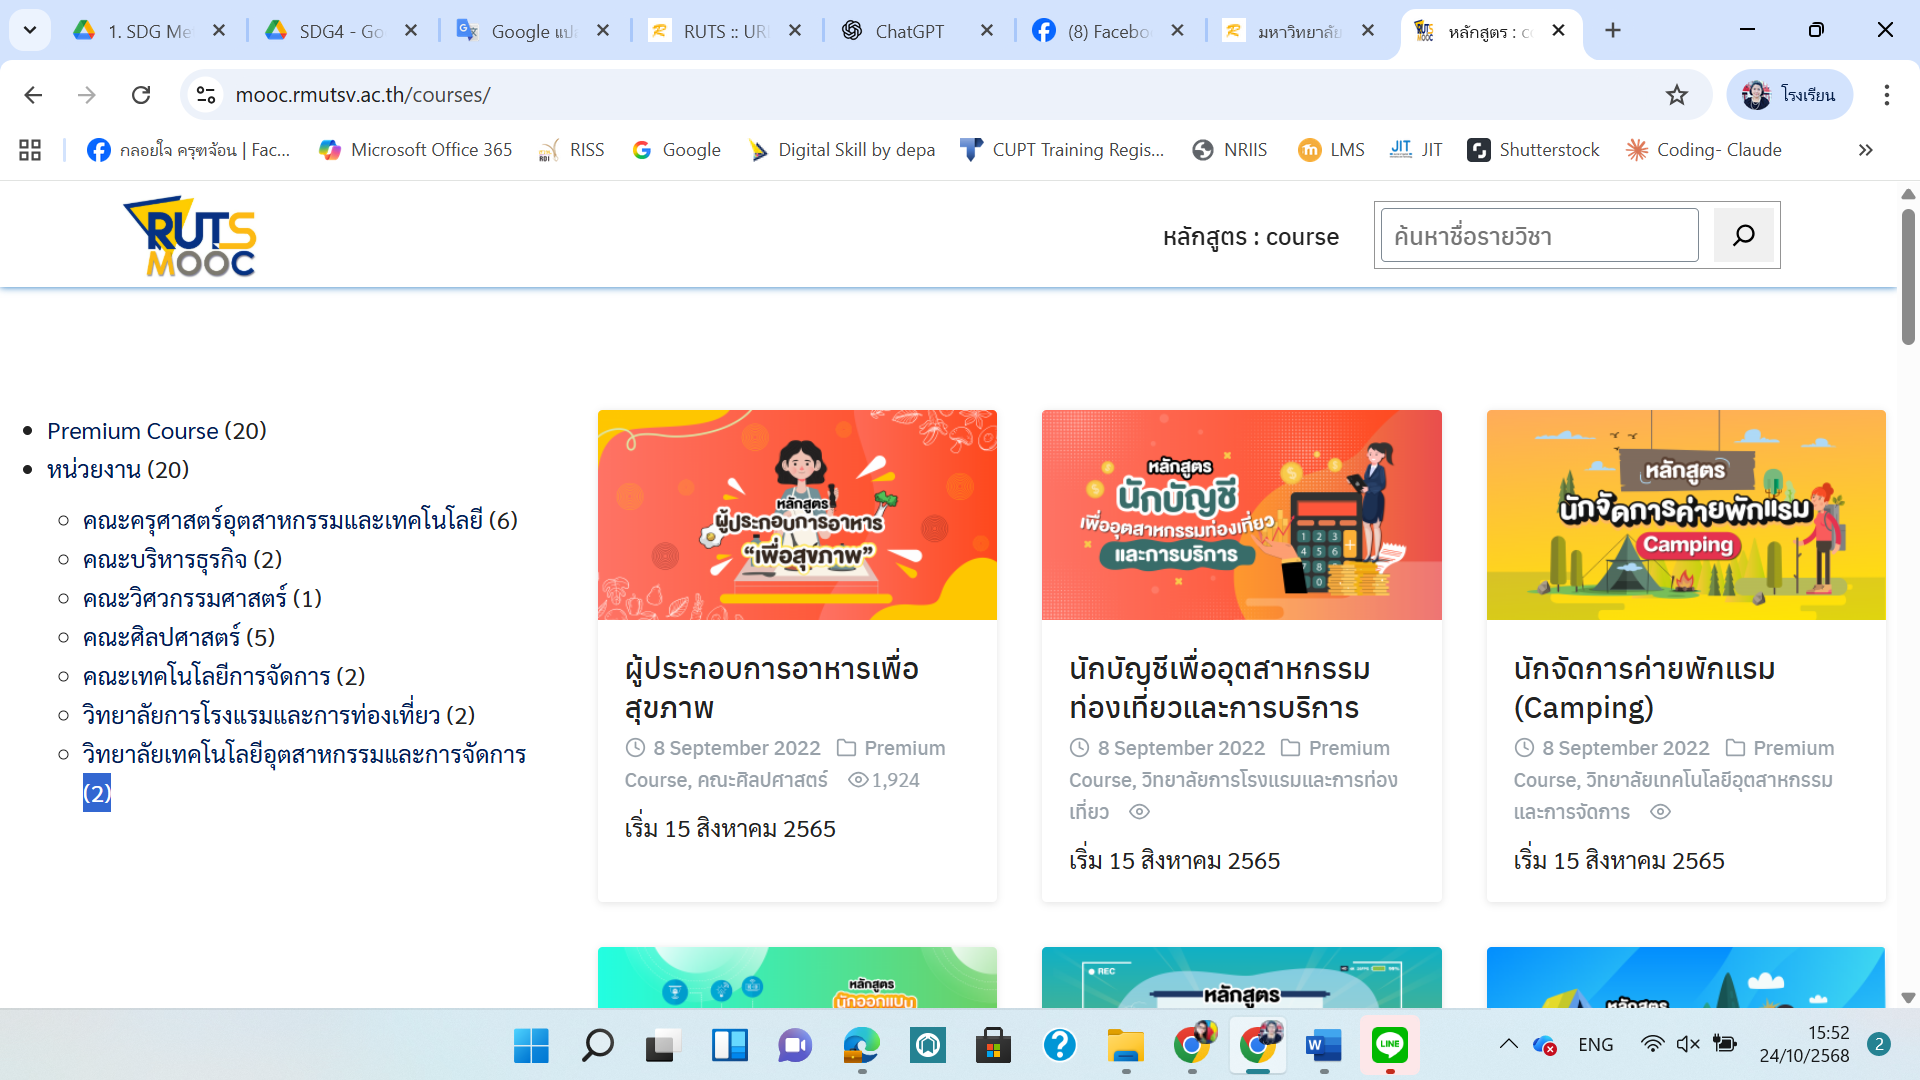
Task: Open the Chrome three-dot menu
Action: coord(1886,95)
